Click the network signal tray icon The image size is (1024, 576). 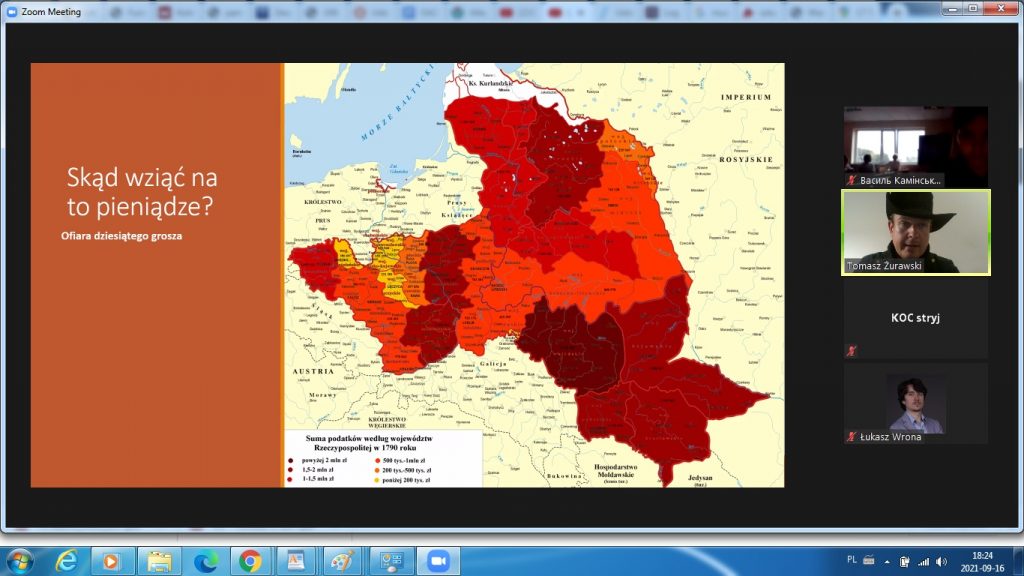pyautogui.click(x=922, y=561)
